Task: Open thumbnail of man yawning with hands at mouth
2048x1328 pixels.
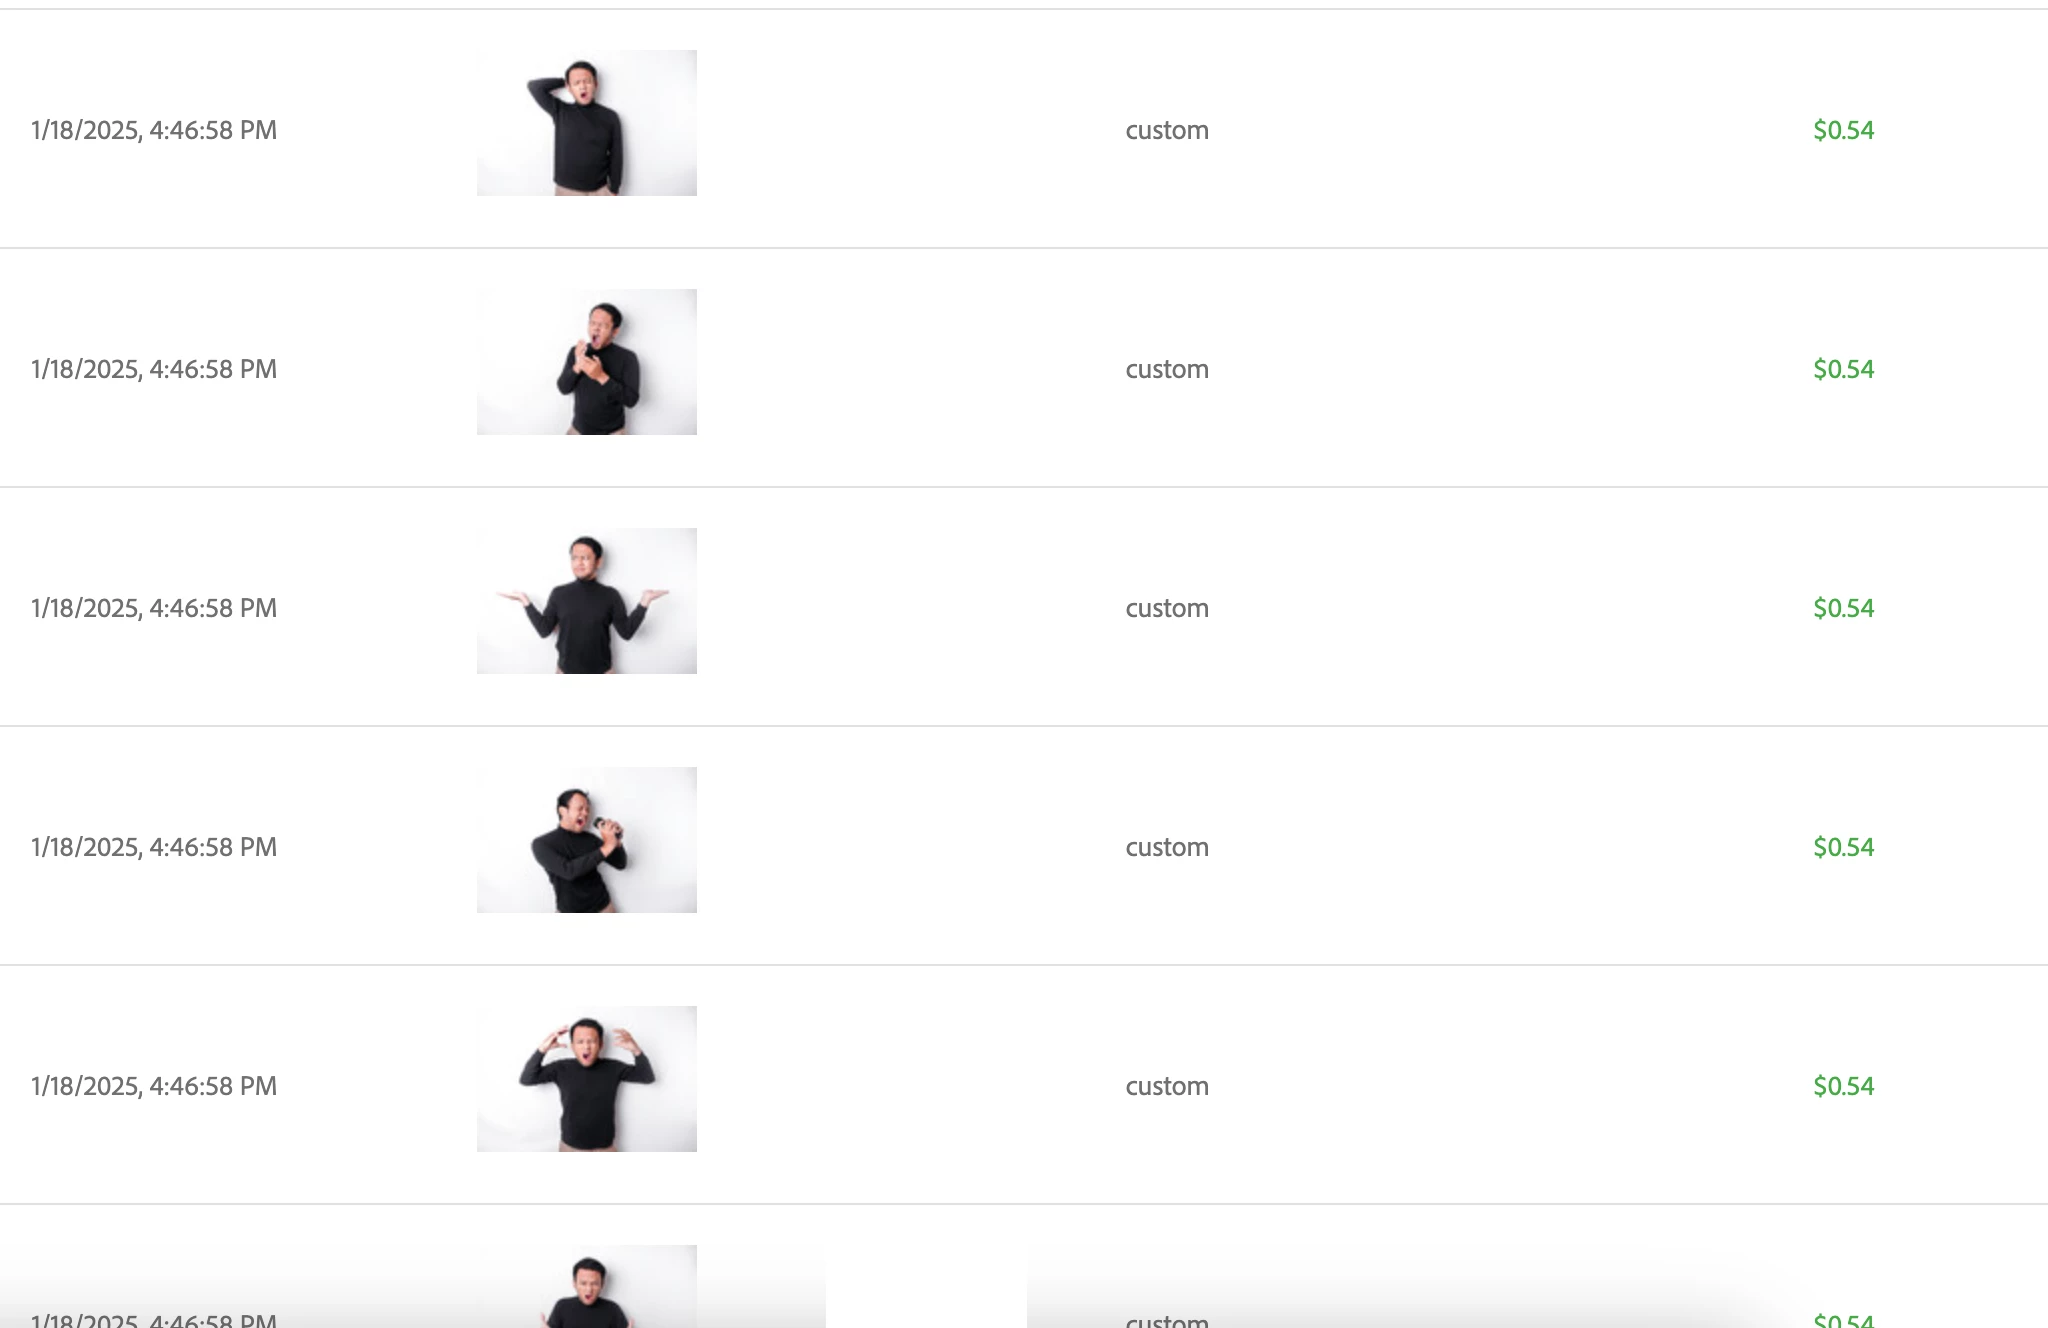Action: coord(586,362)
